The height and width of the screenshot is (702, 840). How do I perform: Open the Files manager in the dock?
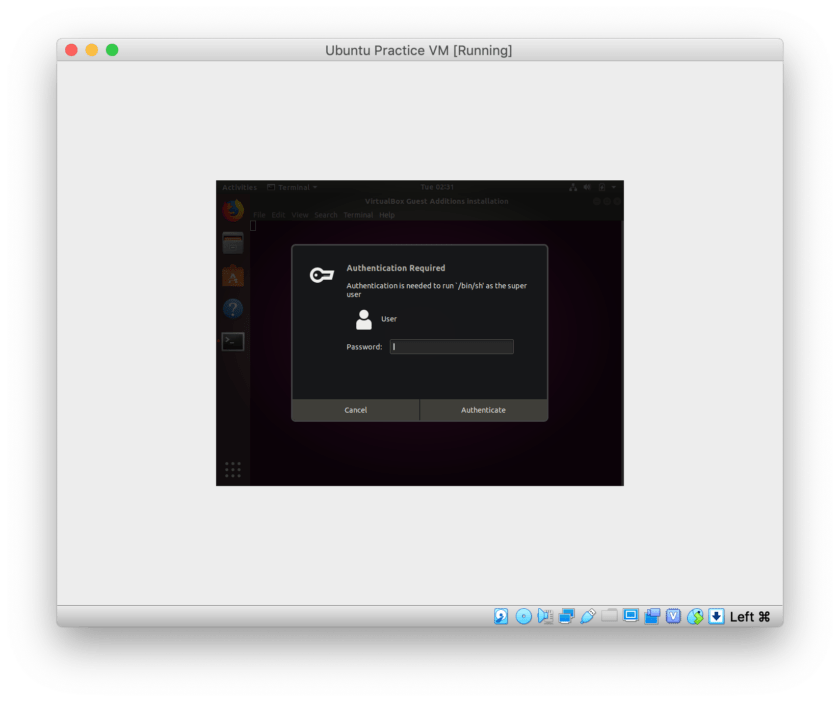coord(233,243)
